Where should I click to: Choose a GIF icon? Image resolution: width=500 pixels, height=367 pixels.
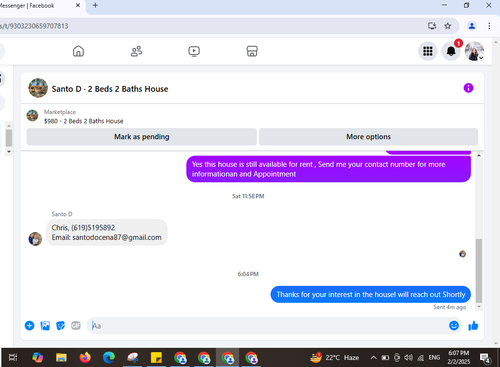click(x=76, y=325)
